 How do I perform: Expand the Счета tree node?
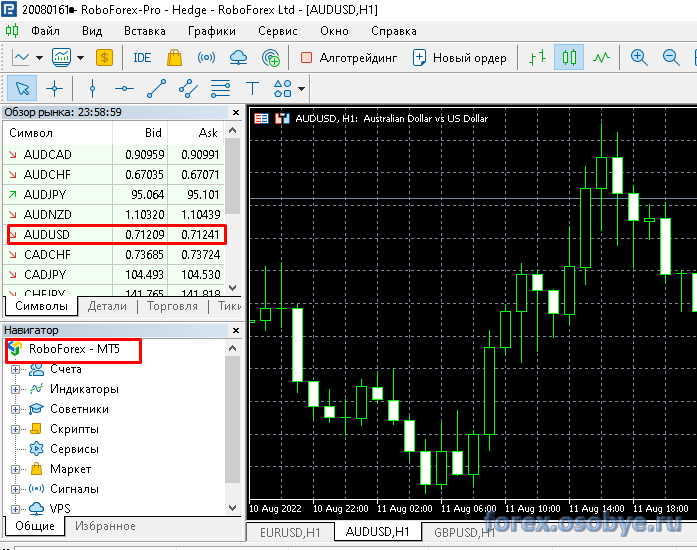[15, 369]
